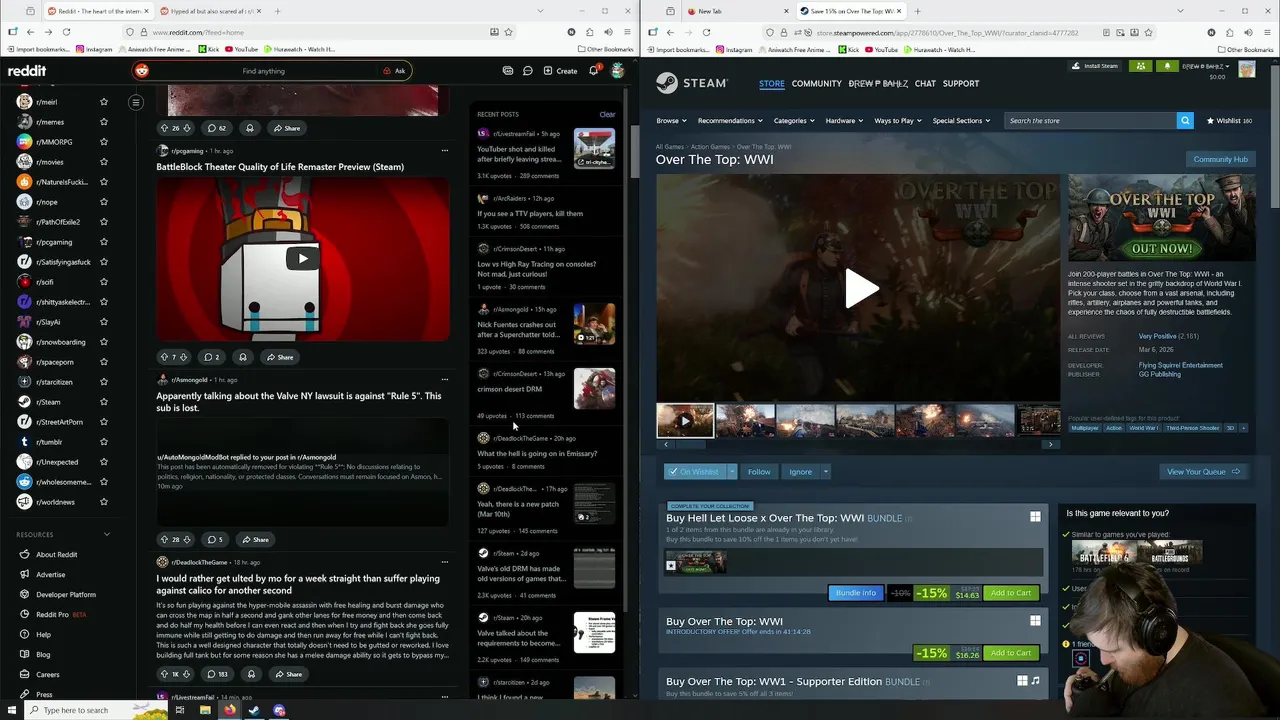The image size is (1280, 720).
Task: Open comments on BattleBlock Theater post
Action: tap(211, 357)
